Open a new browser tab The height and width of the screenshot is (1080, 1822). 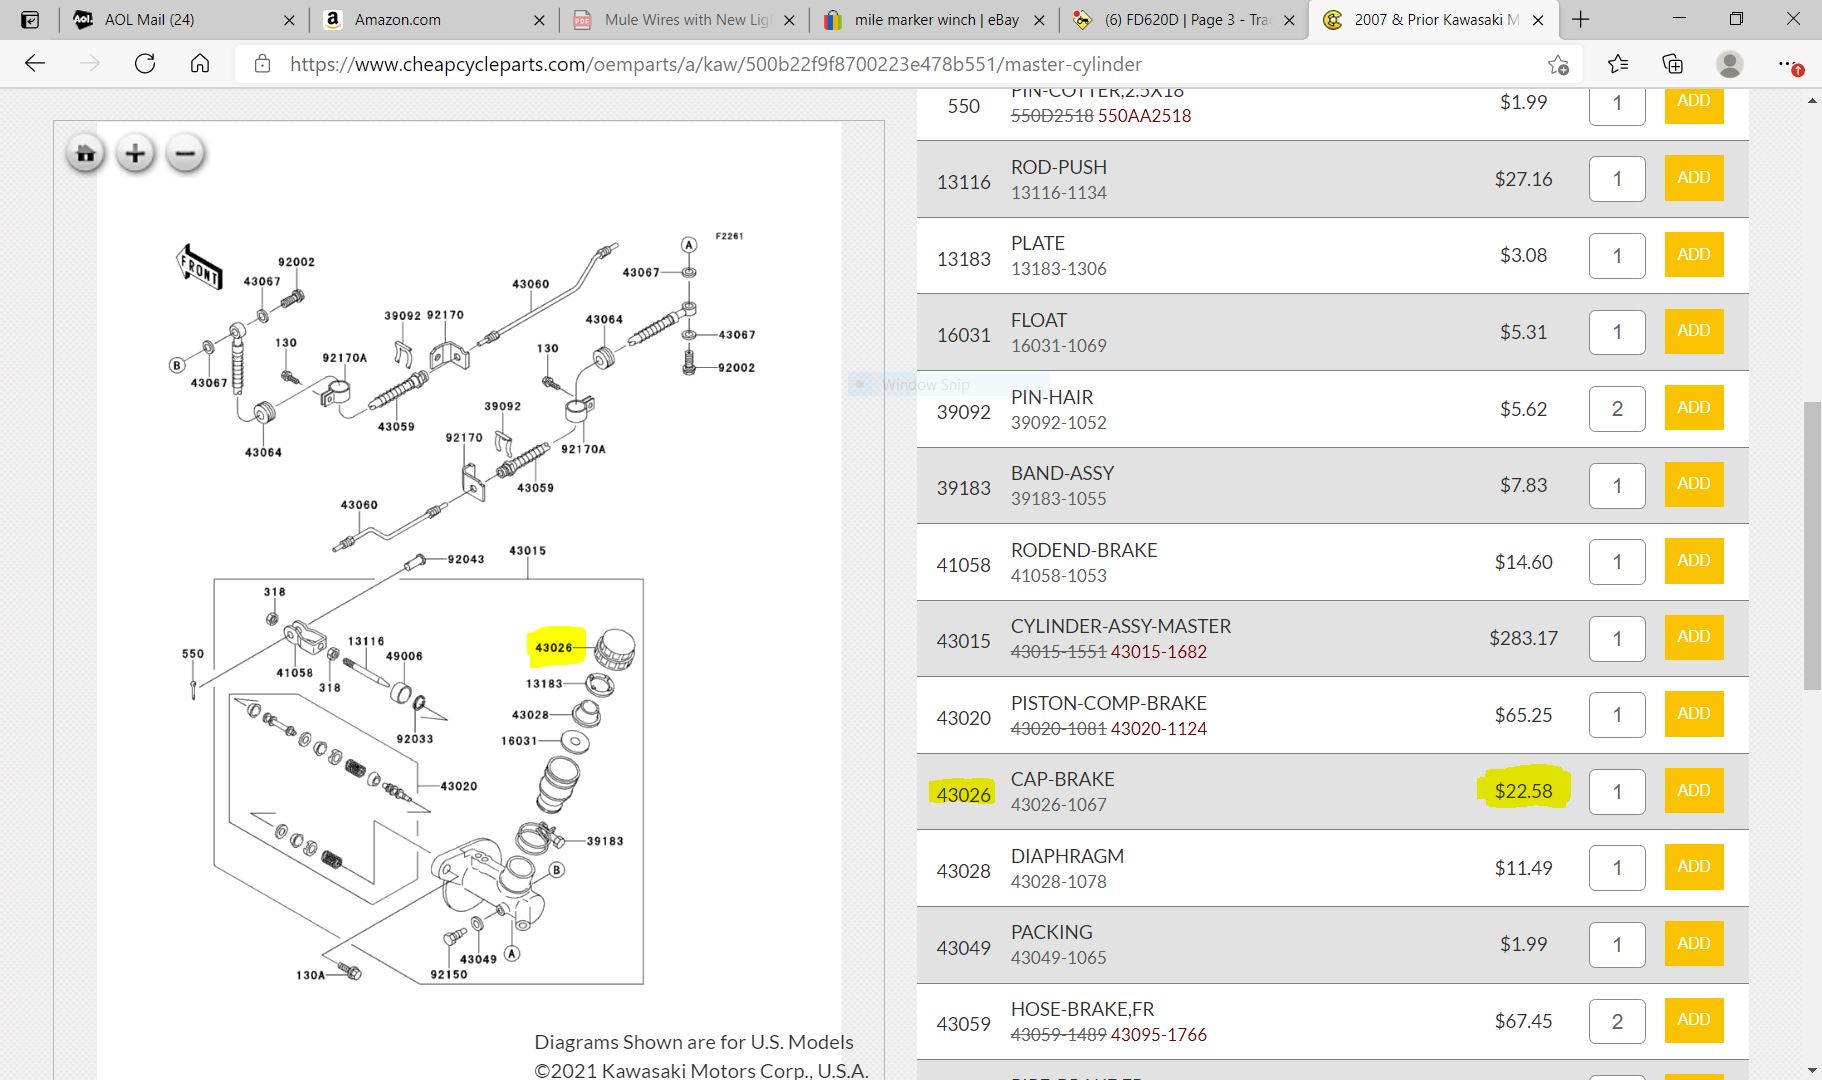pos(1580,19)
